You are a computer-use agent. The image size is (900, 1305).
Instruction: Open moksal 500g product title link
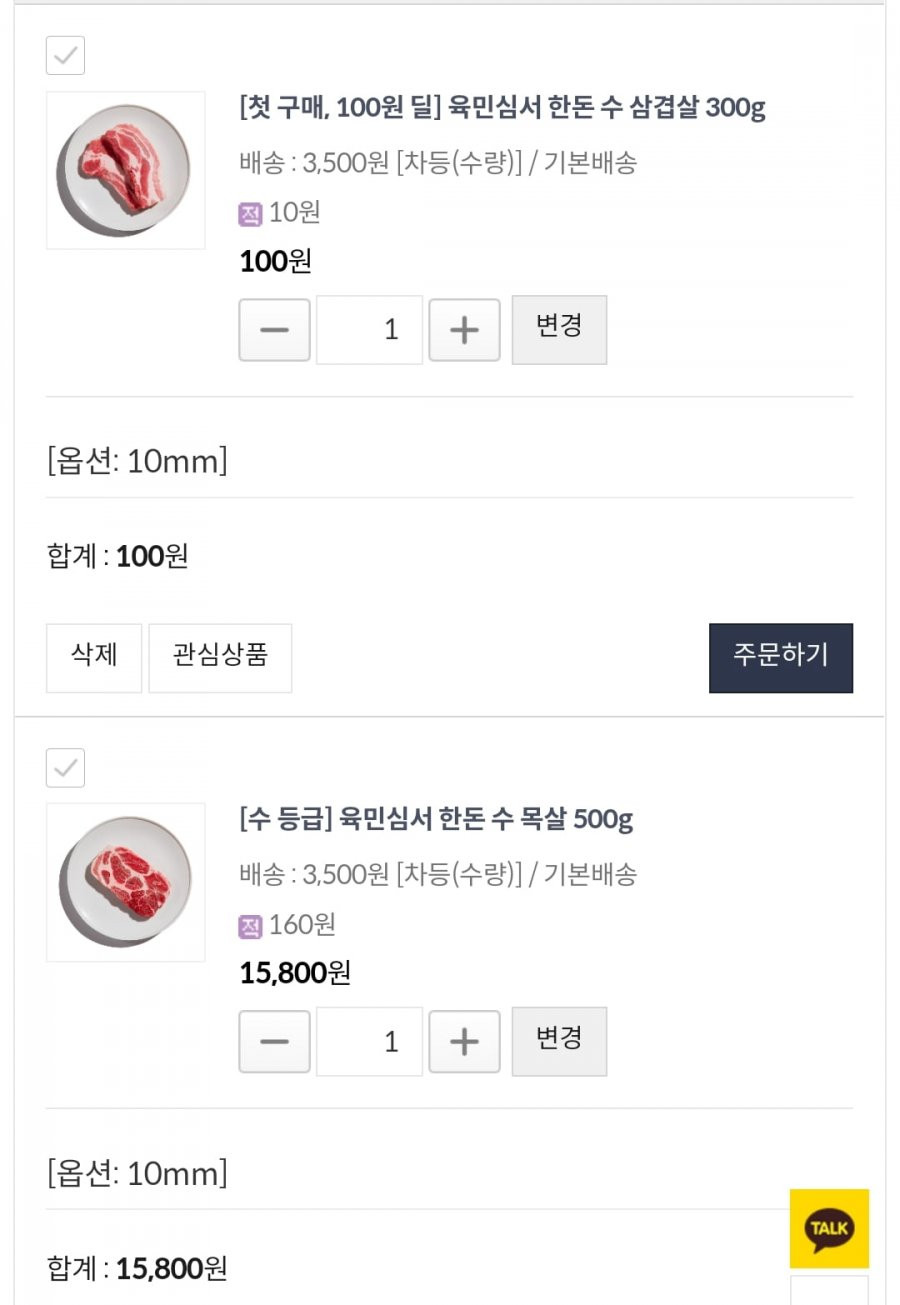coord(436,820)
